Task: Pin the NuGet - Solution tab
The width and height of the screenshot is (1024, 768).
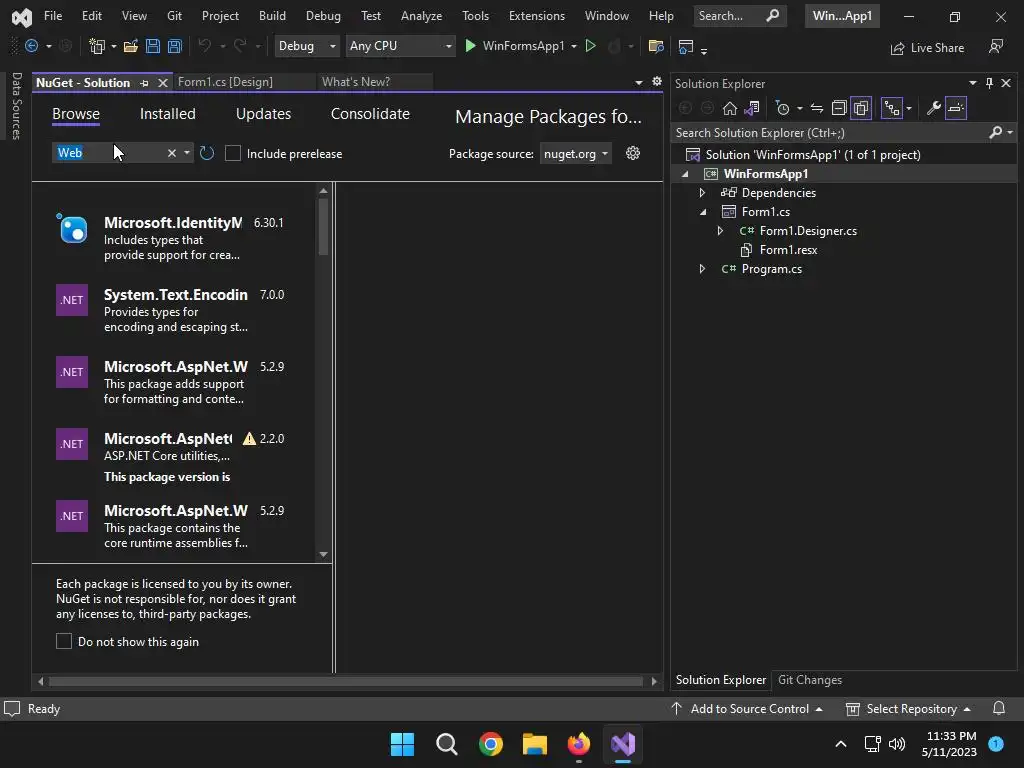Action: (144, 83)
